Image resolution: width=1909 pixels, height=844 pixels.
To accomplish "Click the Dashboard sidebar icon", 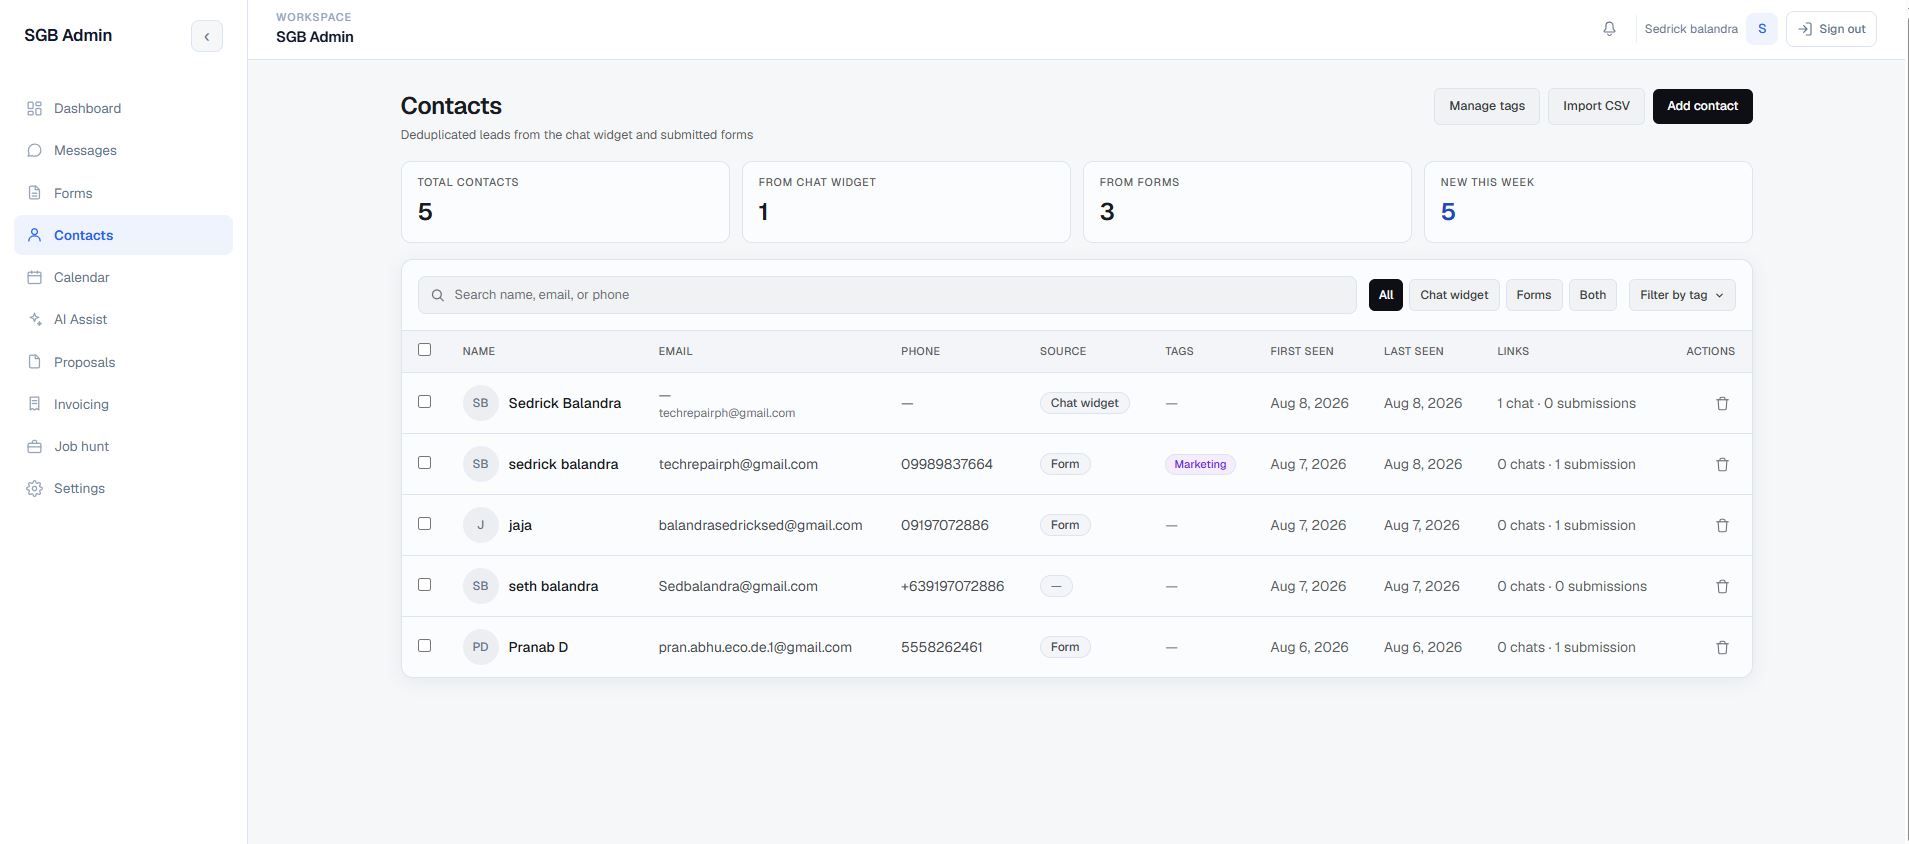I will tap(34, 108).
